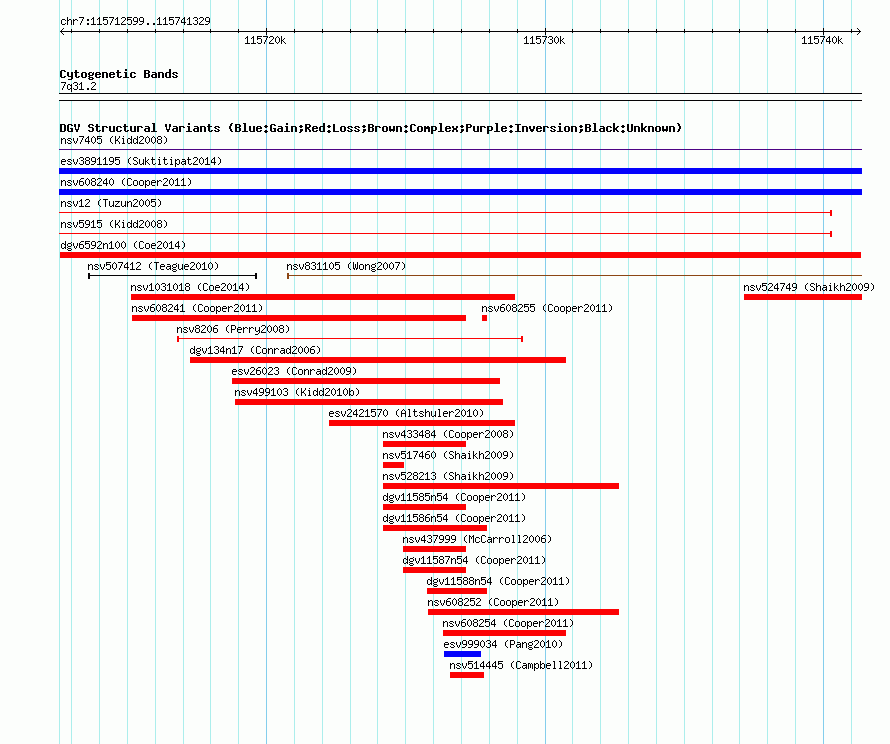Click the esv2421570 (Altshuler2010) label
This screenshot has width=890, height=744.
coord(406,413)
